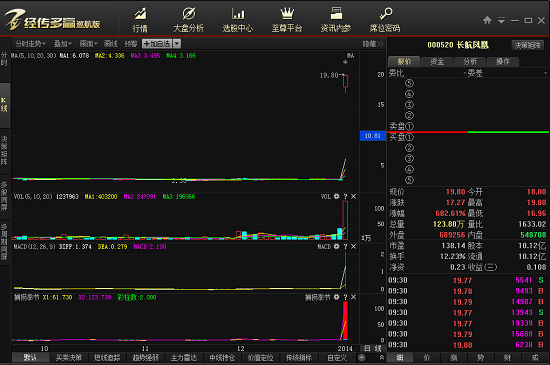Click the blue 10.81 price marker
Viewport: 550px width, 365px height.
[373, 136]
